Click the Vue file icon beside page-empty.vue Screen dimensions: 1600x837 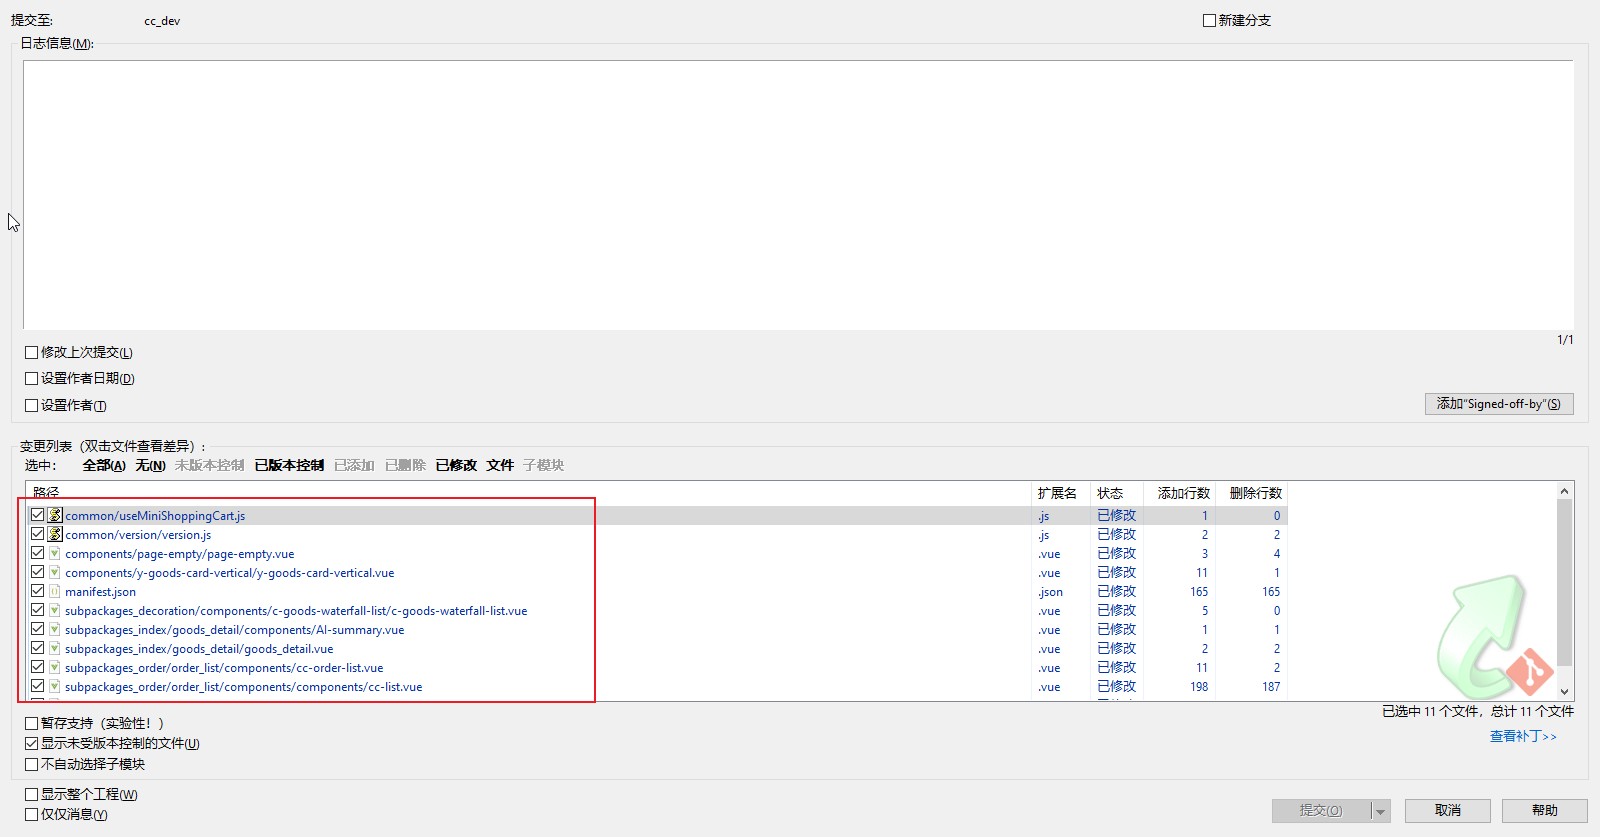pos(55,553)
